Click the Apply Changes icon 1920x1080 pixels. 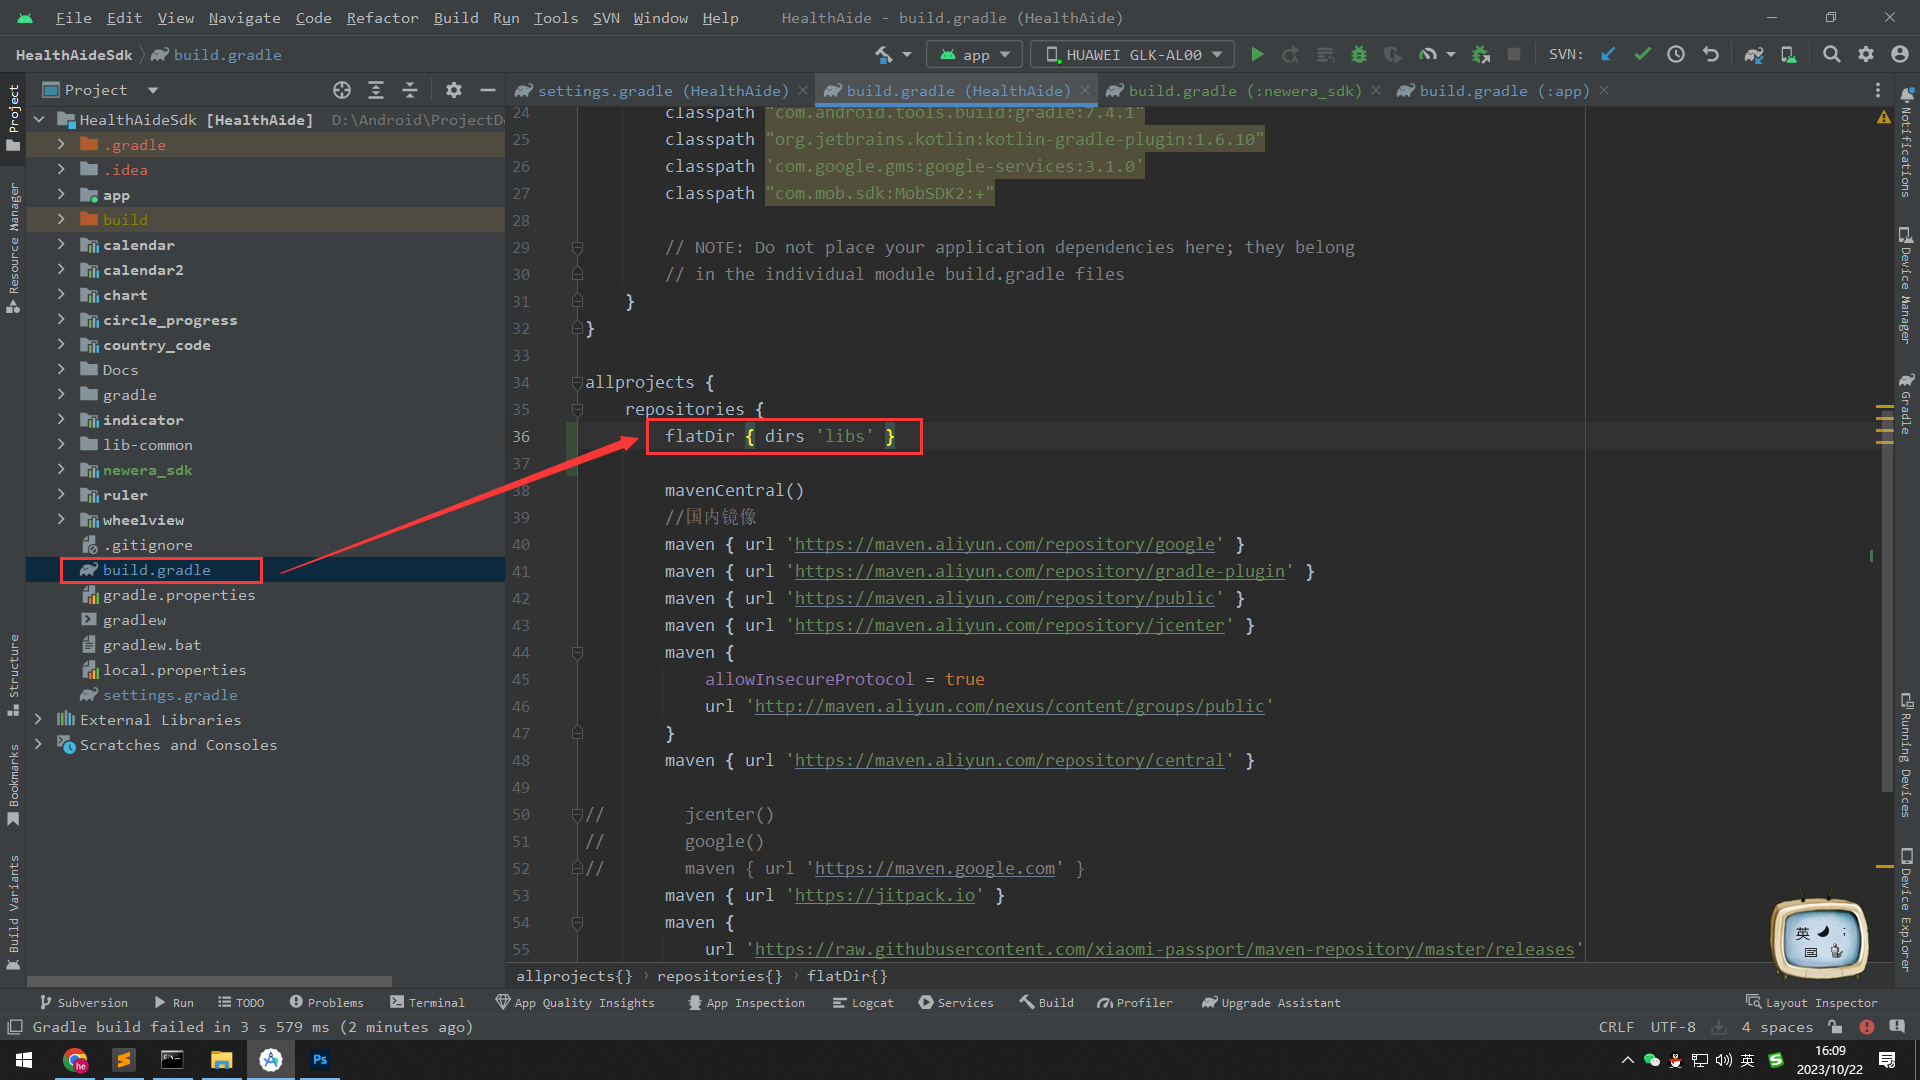1291,55
